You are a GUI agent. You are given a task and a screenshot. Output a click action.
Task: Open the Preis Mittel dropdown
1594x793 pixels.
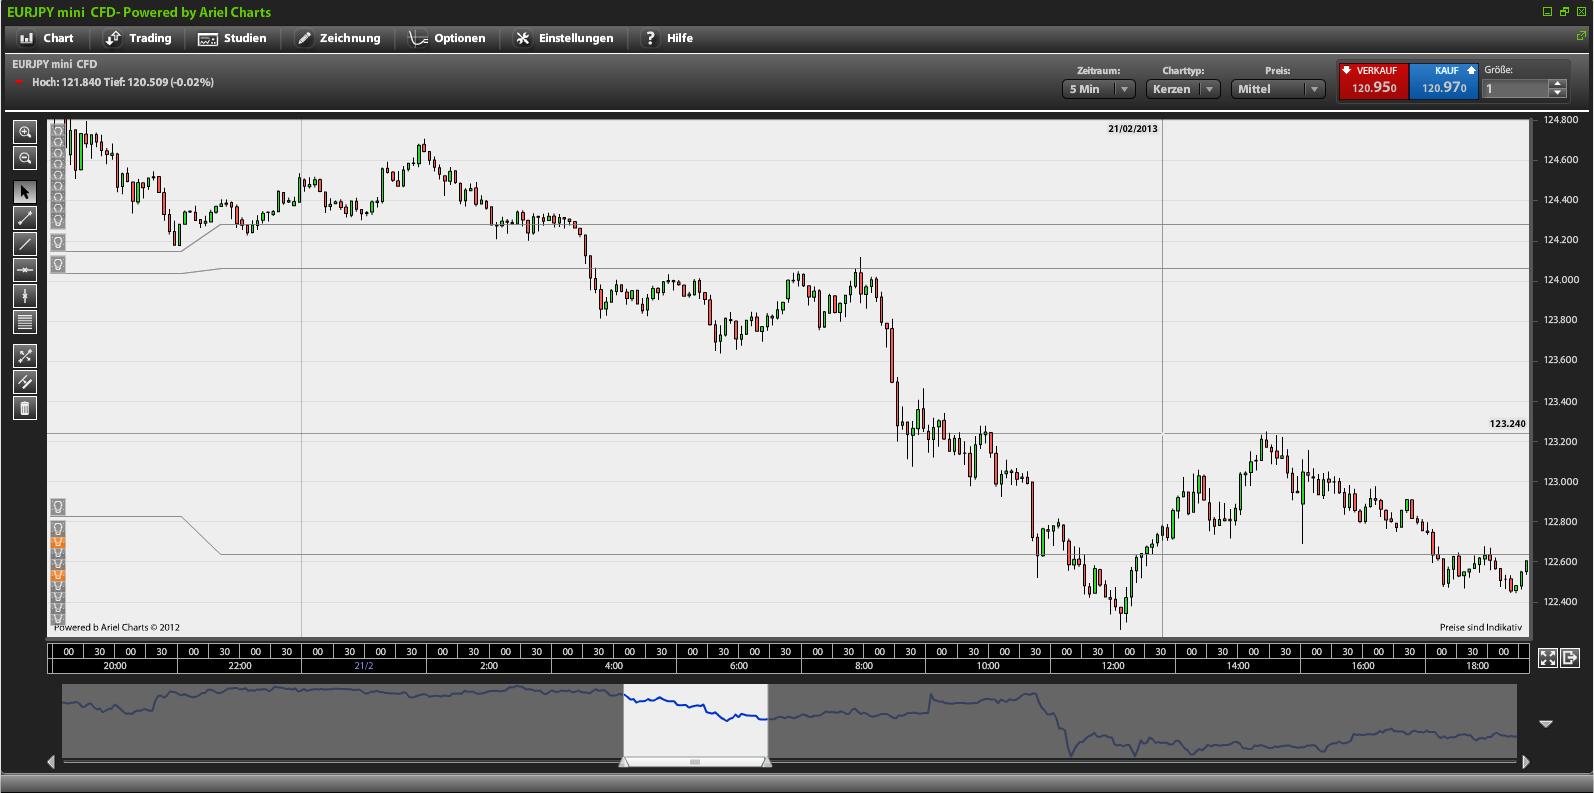(x=1277, y=89)
